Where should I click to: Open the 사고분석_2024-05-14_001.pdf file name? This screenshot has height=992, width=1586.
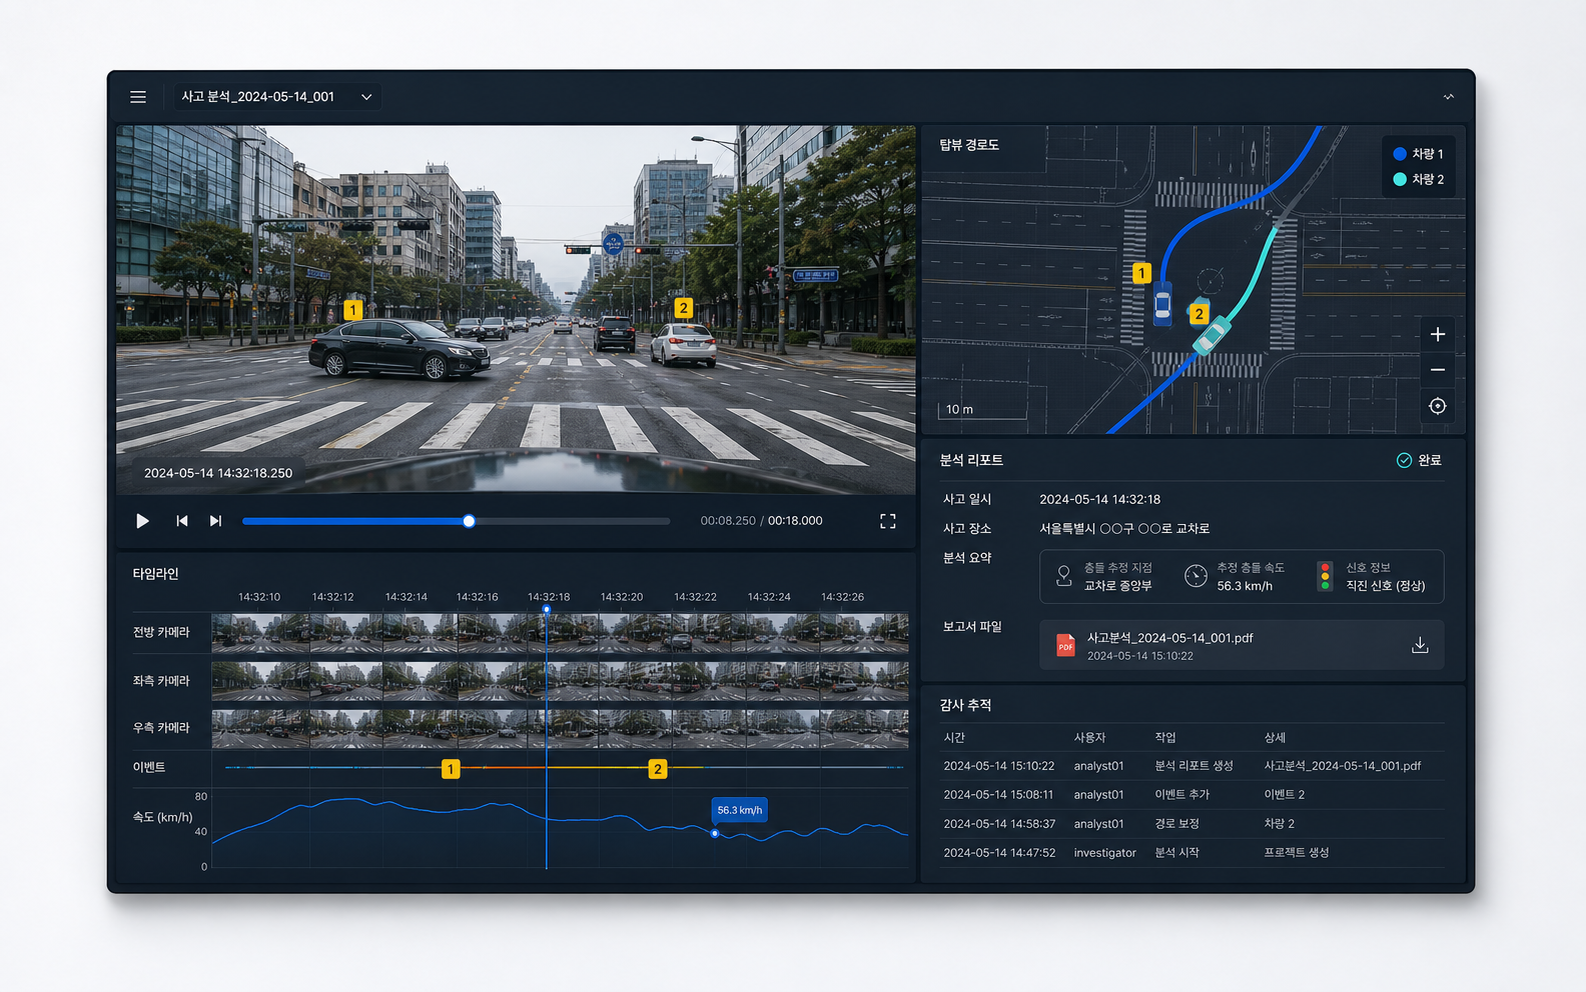(x=1170, y=638)
